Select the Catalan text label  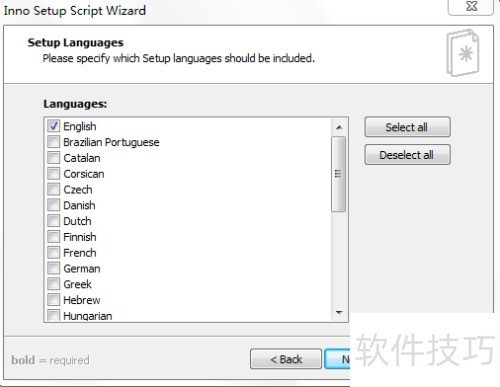[x=82, y=158]
